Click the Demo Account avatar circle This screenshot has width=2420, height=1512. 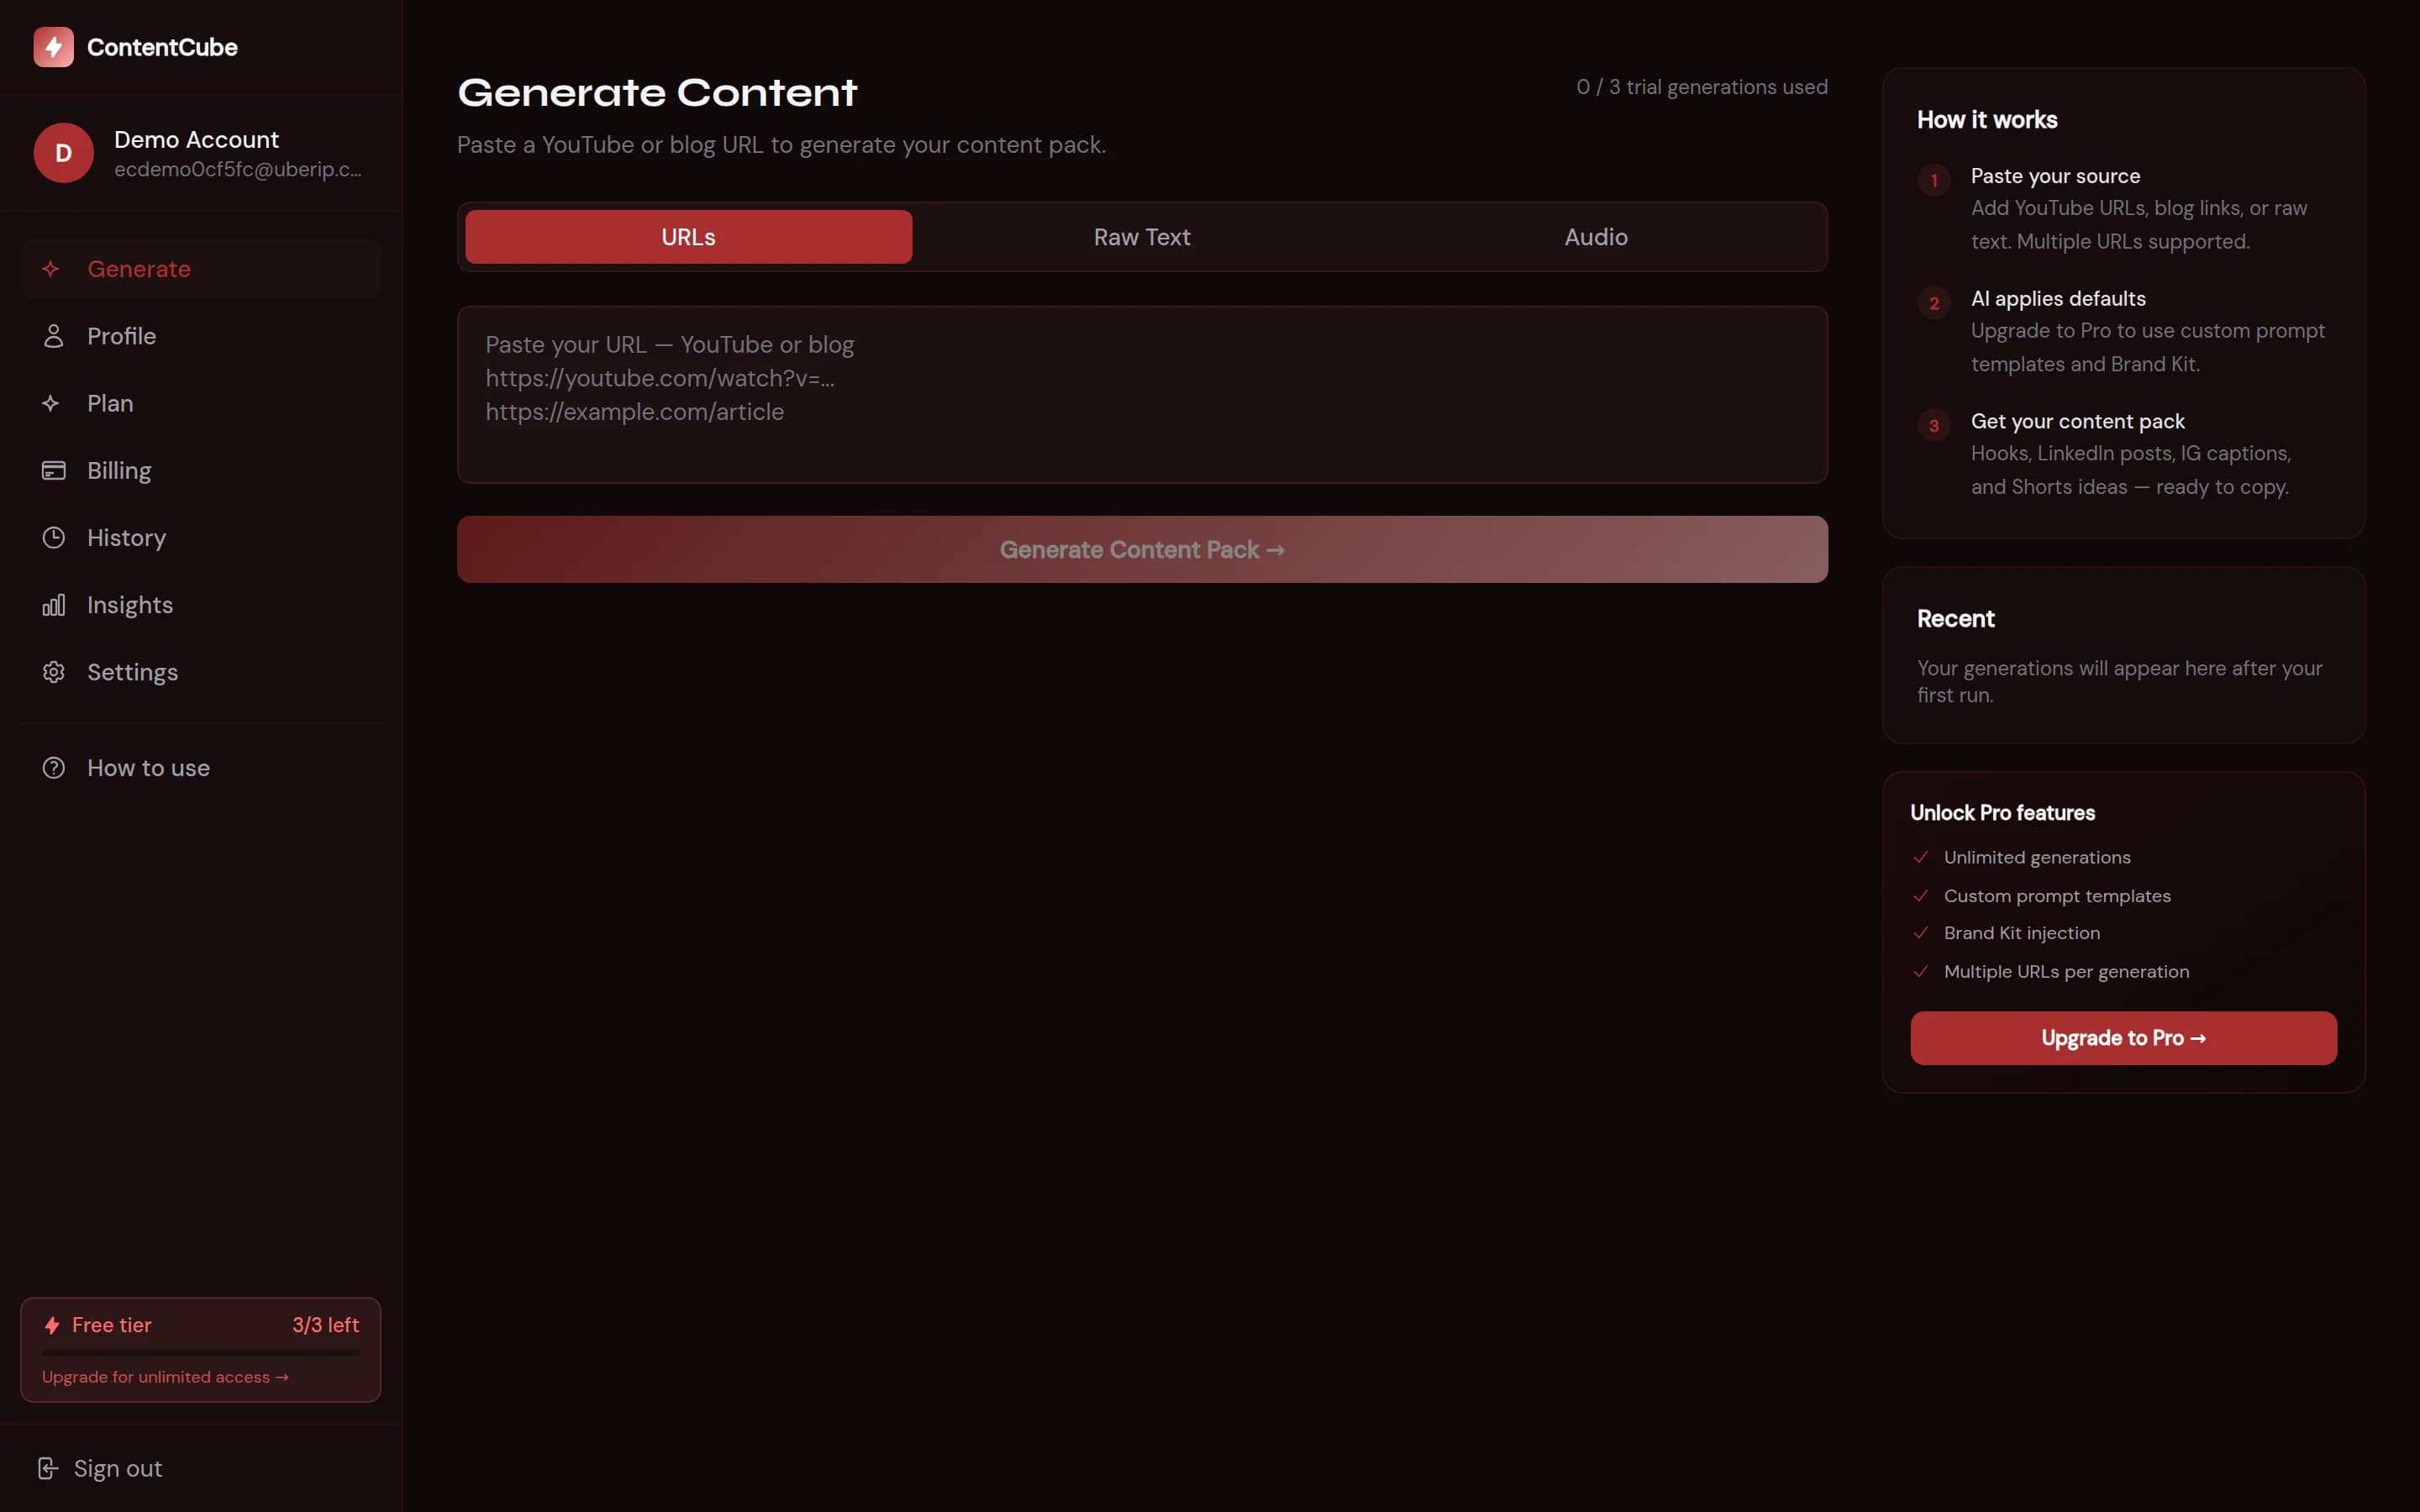click(64, 153)
